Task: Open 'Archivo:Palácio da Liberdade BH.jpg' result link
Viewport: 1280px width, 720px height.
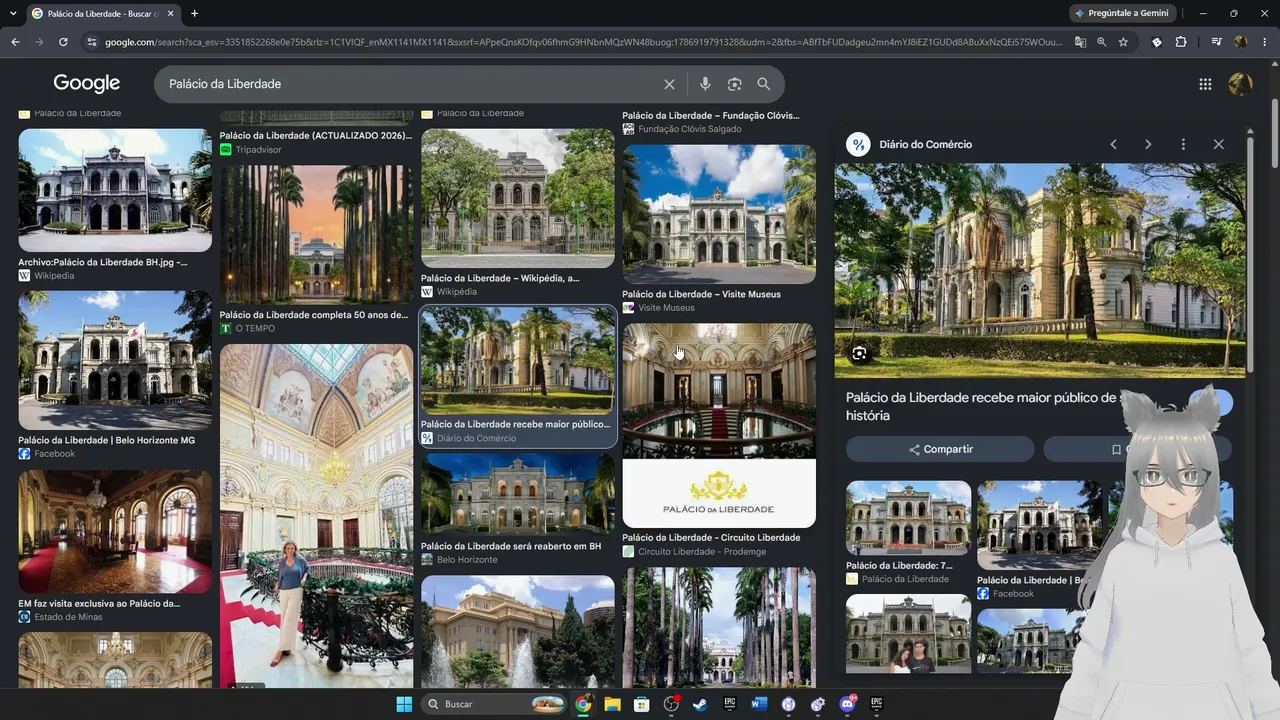Action: click(x=103, y=262)
